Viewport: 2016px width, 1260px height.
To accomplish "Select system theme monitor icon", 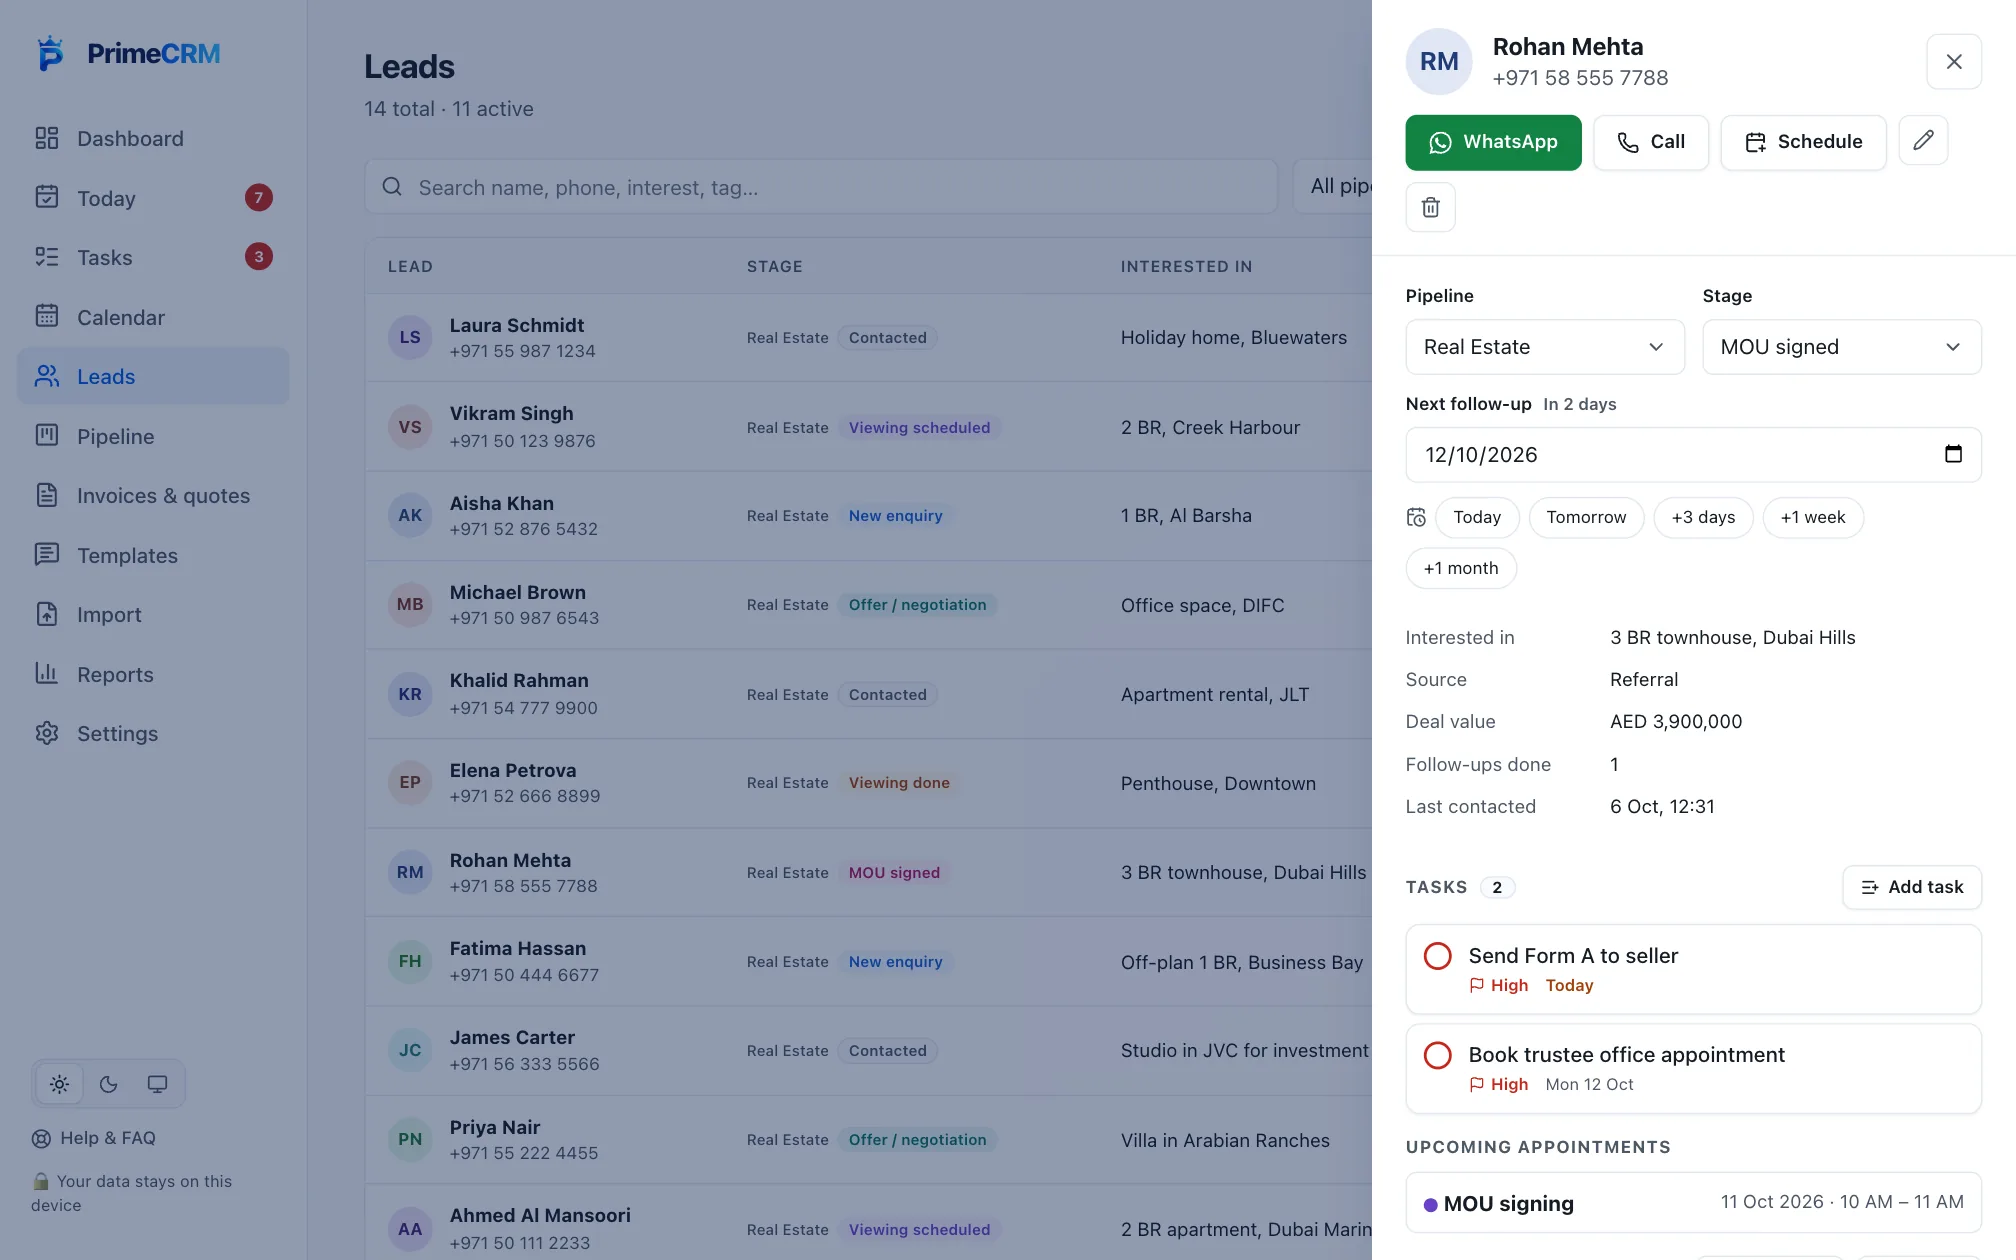I will (x=157, y=1084).
